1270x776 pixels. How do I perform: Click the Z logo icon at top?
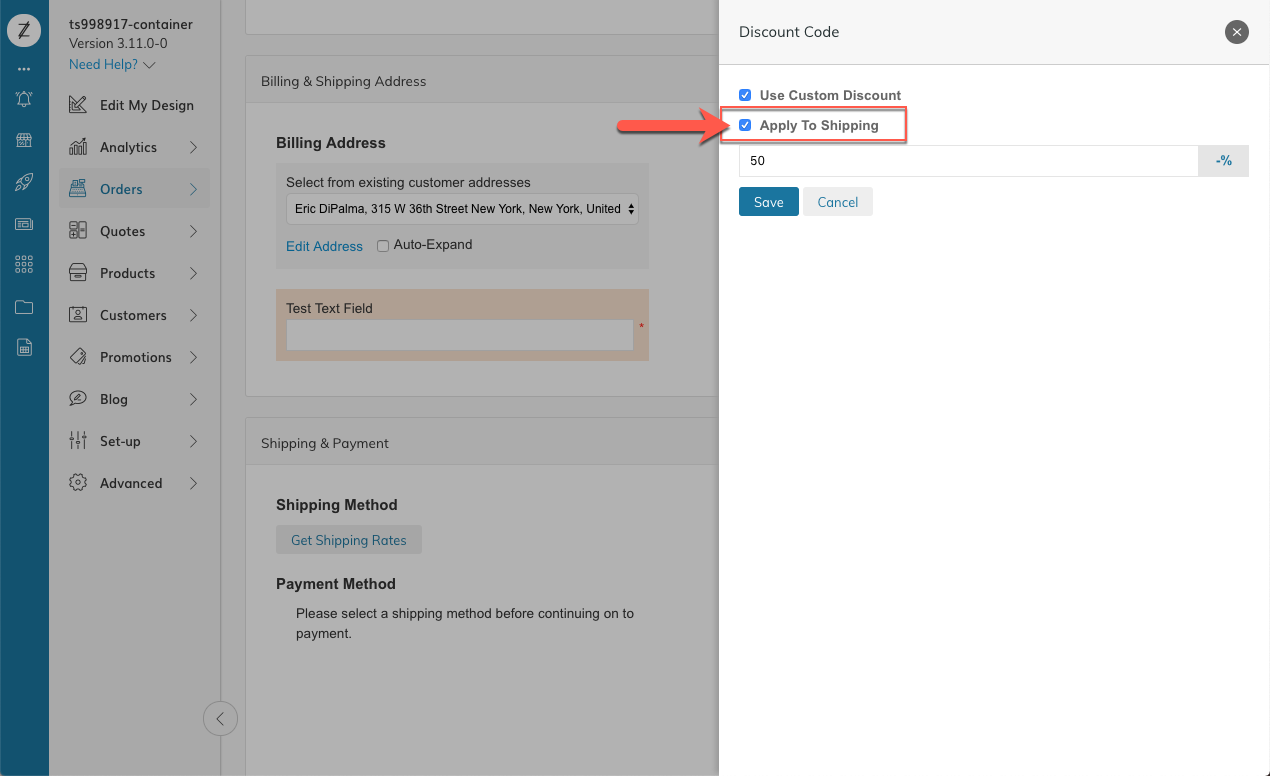click(x=24, y=31)
